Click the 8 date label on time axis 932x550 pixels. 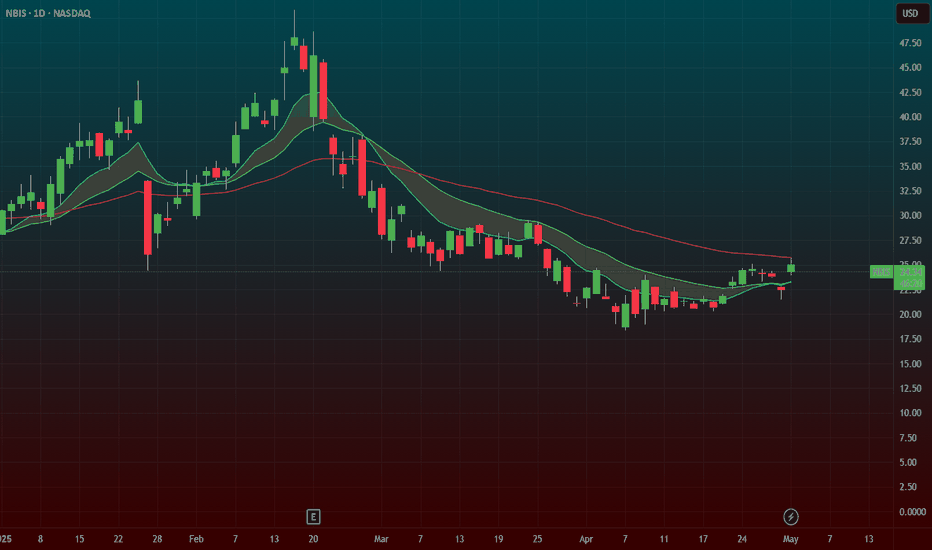point(40,539)
